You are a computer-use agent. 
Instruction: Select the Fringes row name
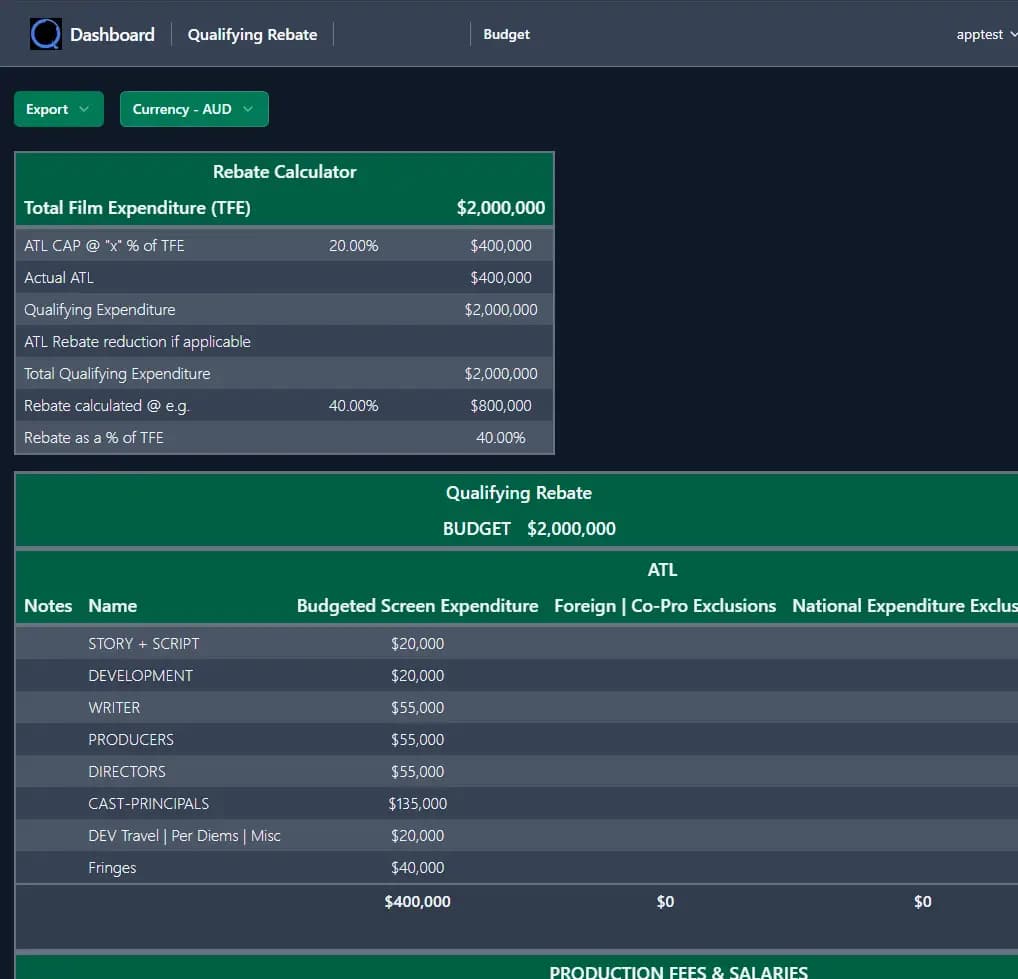[112, 868]
